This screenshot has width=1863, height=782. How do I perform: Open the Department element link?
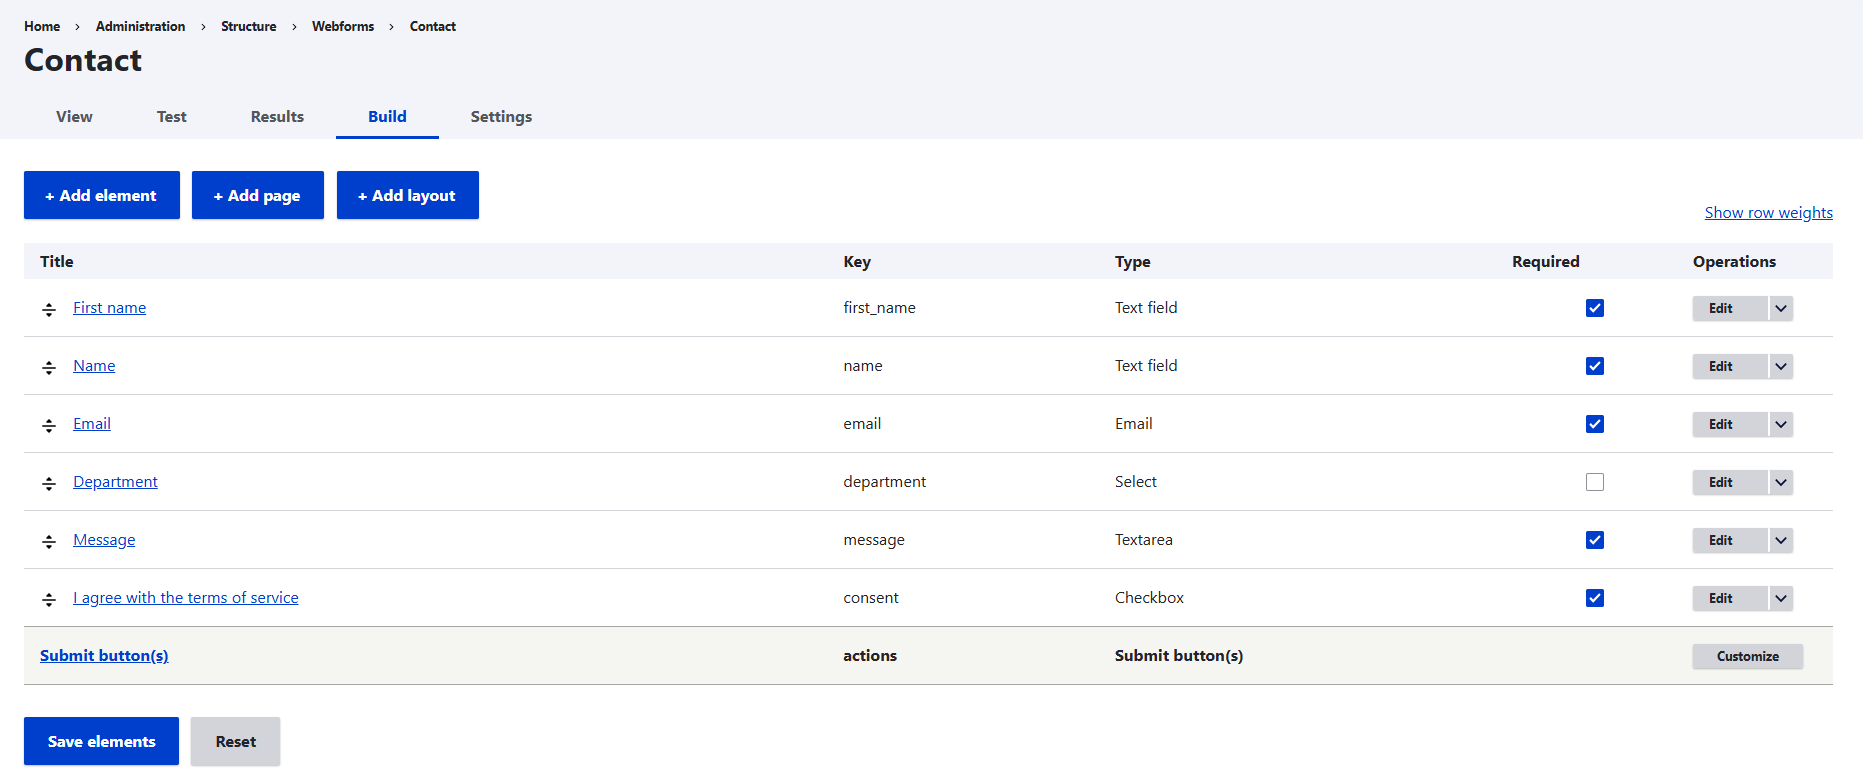point(115,482)
